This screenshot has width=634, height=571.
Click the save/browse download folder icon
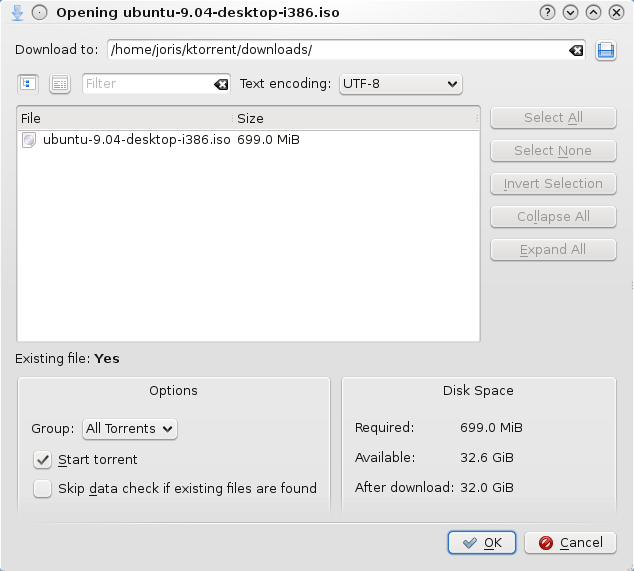pyautogui.click(x=605, y=50)
